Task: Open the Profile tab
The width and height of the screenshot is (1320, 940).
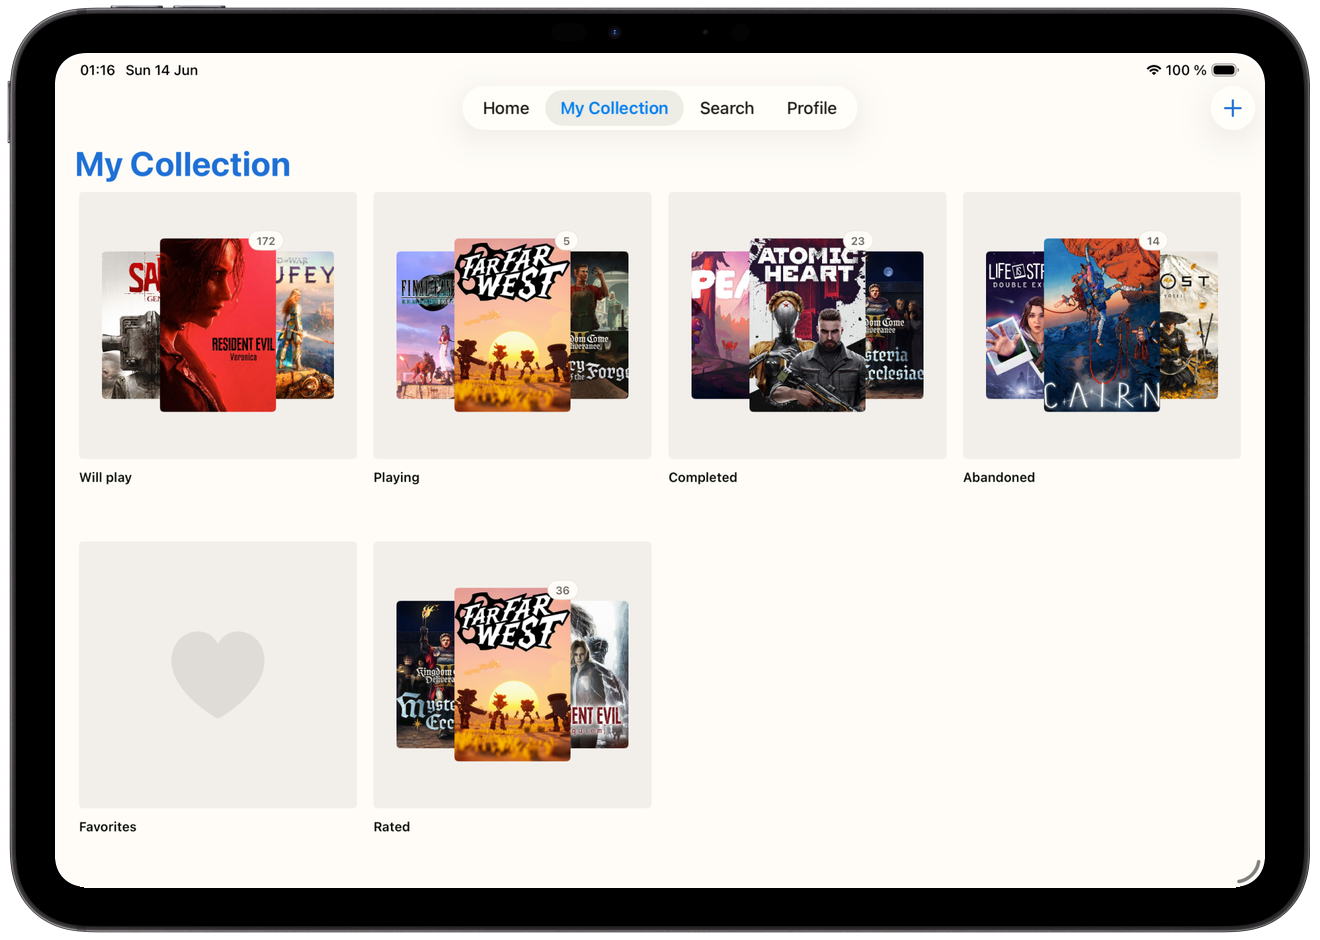Action: tap(811, 108)
